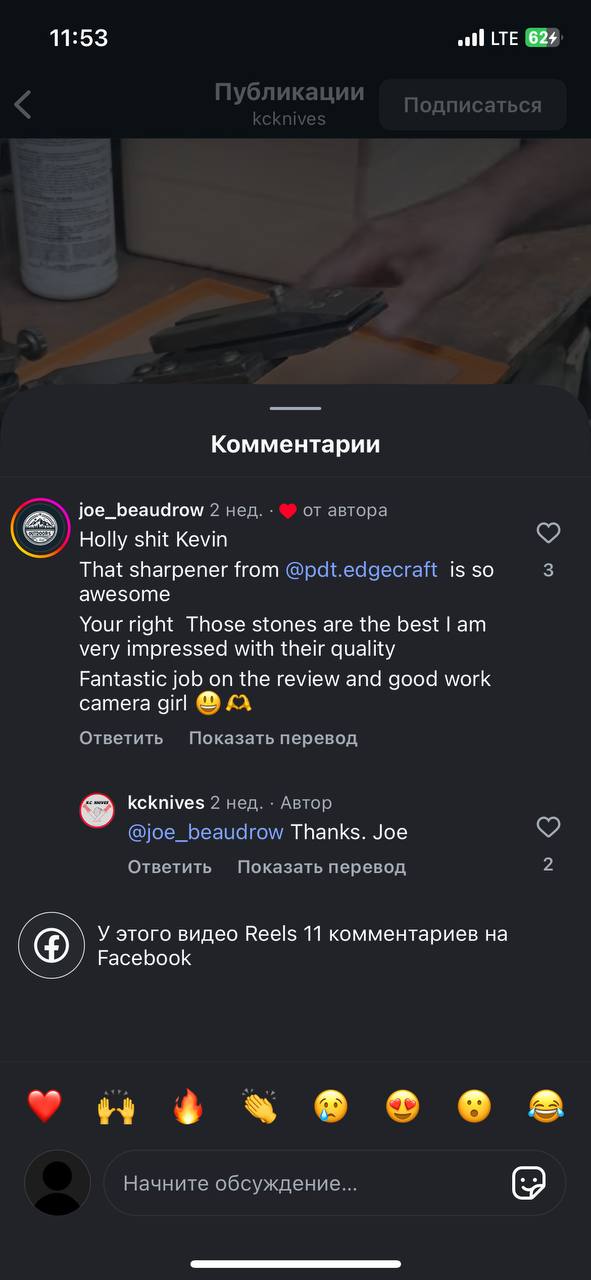Image resolution: width=591 pixels, height=1280 pixels.
Task: Expand translation of joe_beaudrow's comment
Action: (273, 738)
